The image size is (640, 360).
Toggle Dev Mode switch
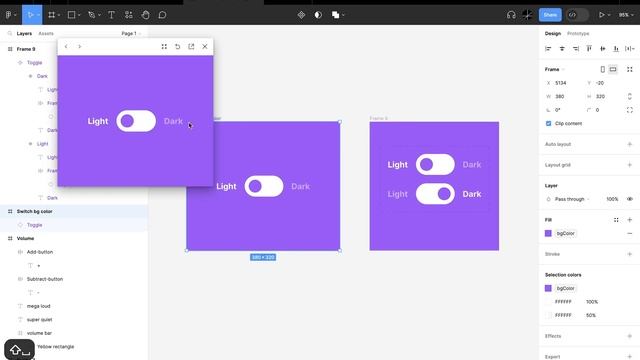point(577,15)
